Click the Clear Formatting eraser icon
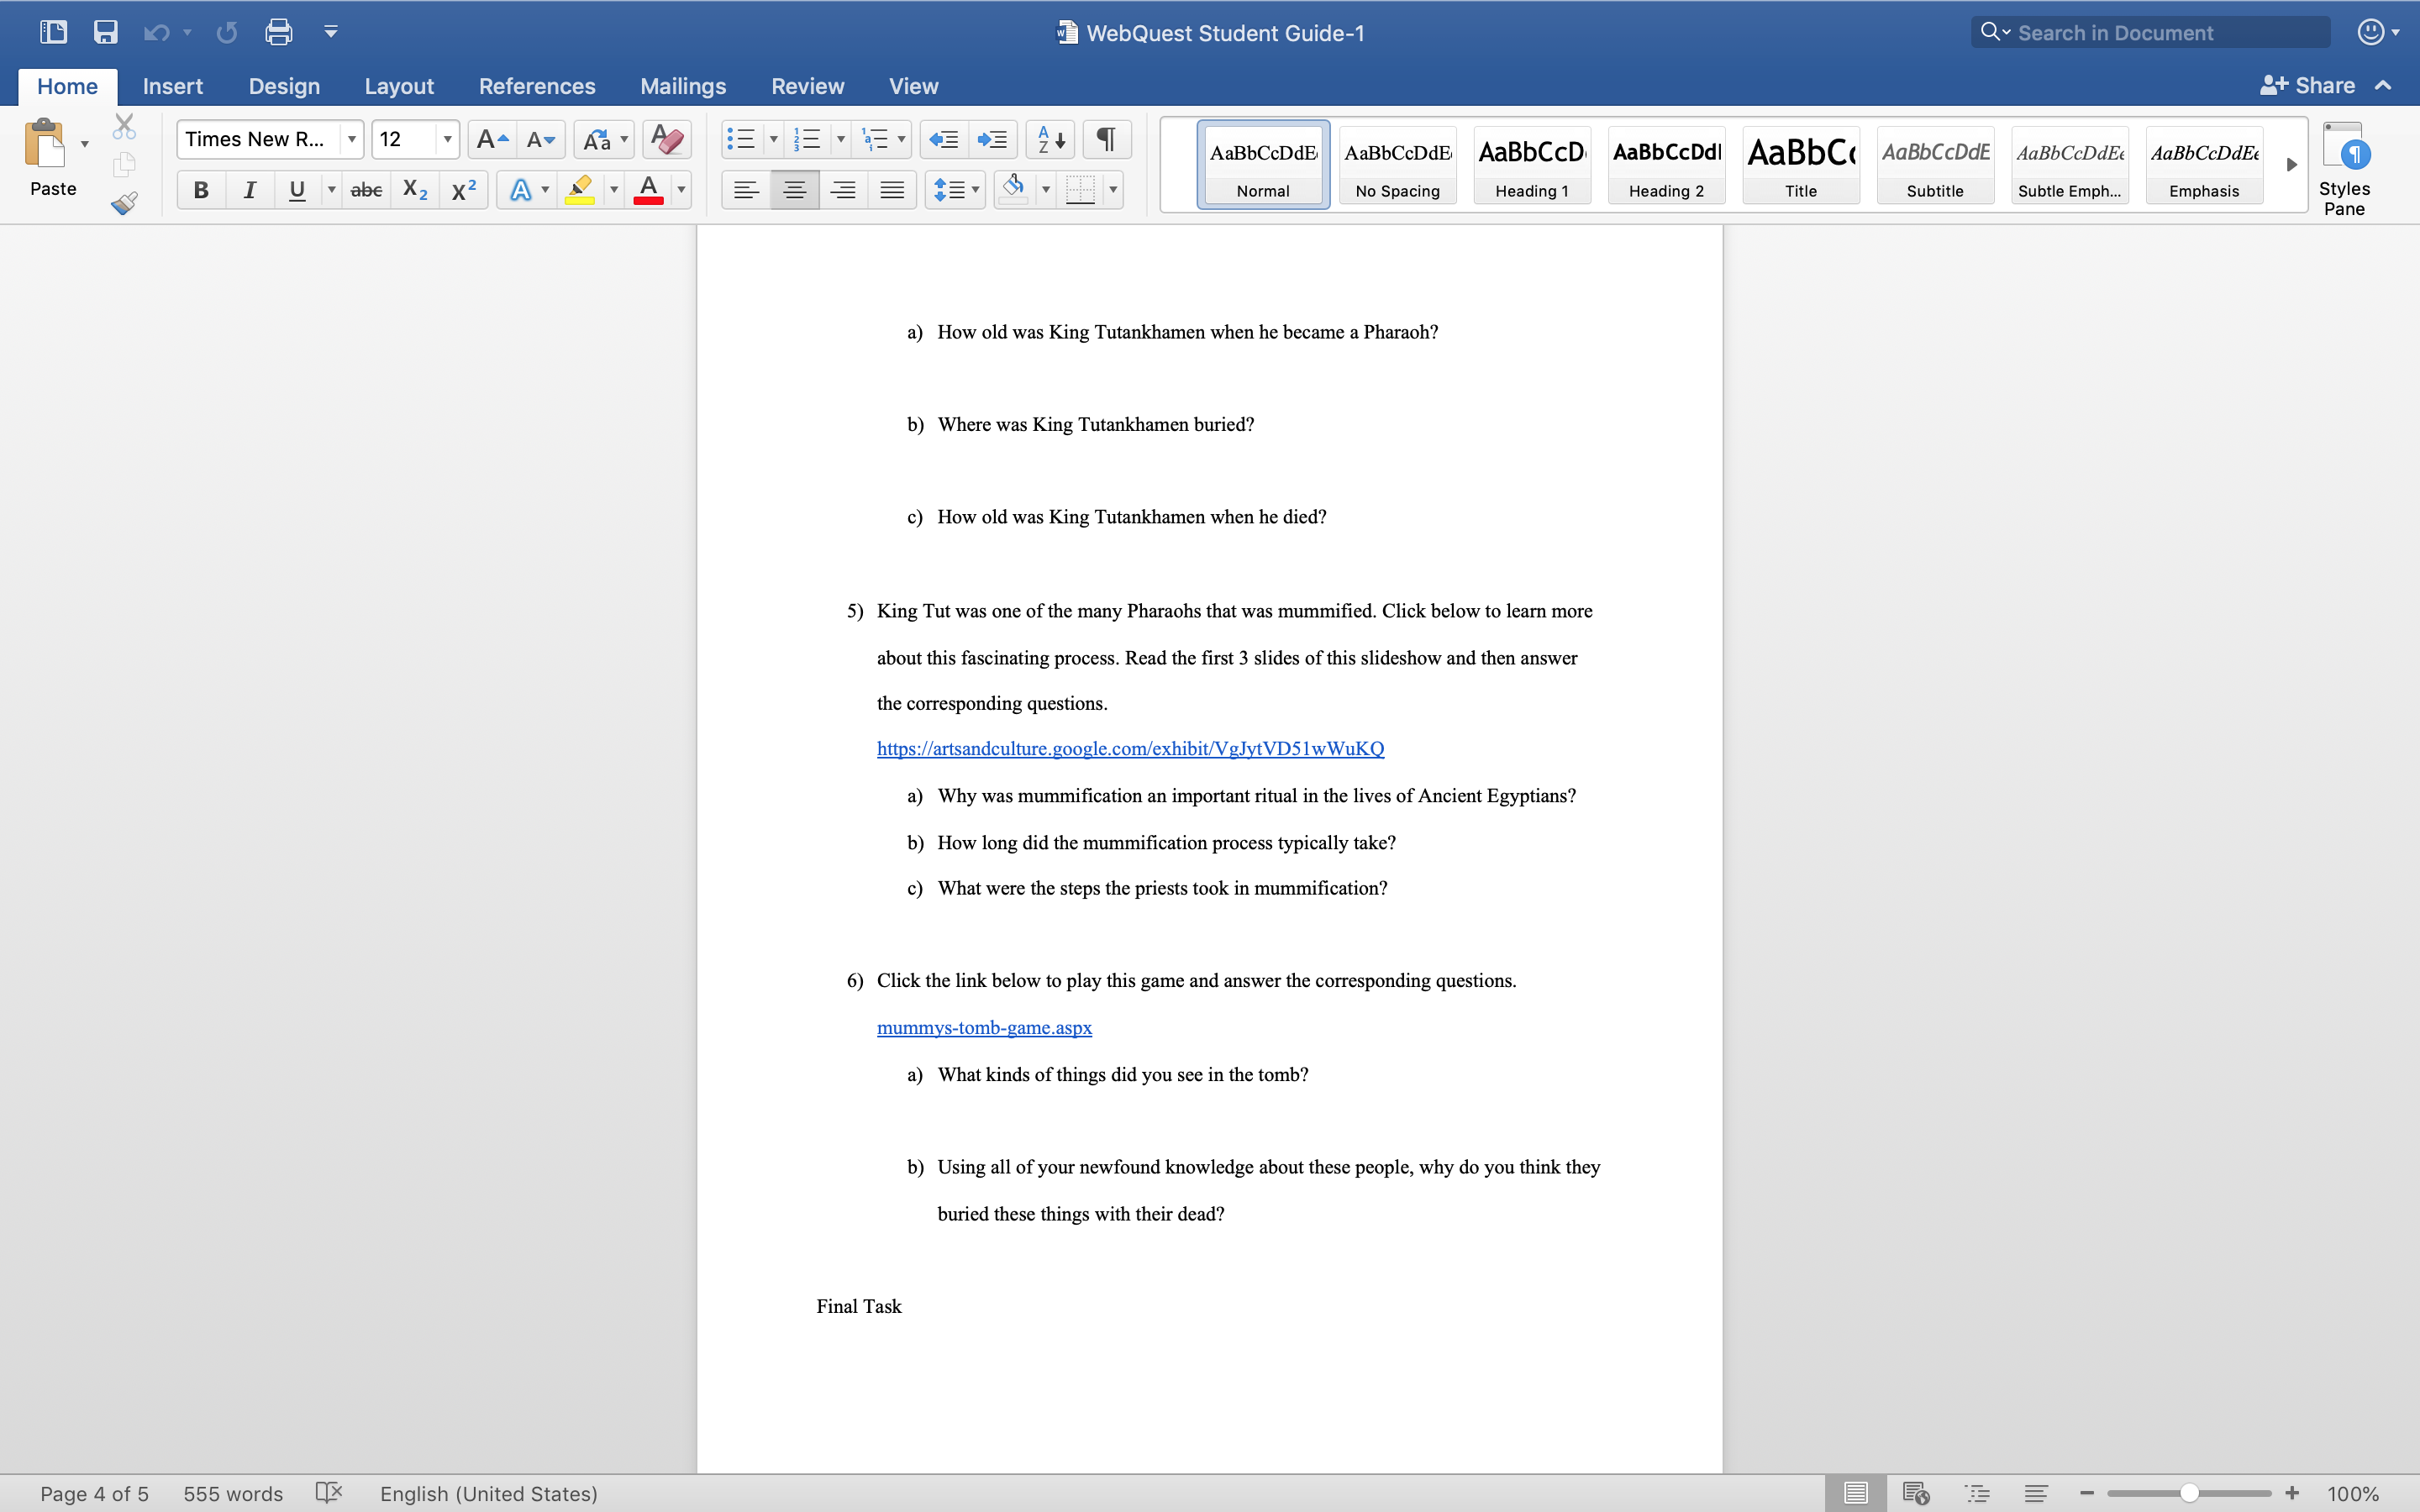This screenshot has width=2420, height=1512. pos(667,139)
